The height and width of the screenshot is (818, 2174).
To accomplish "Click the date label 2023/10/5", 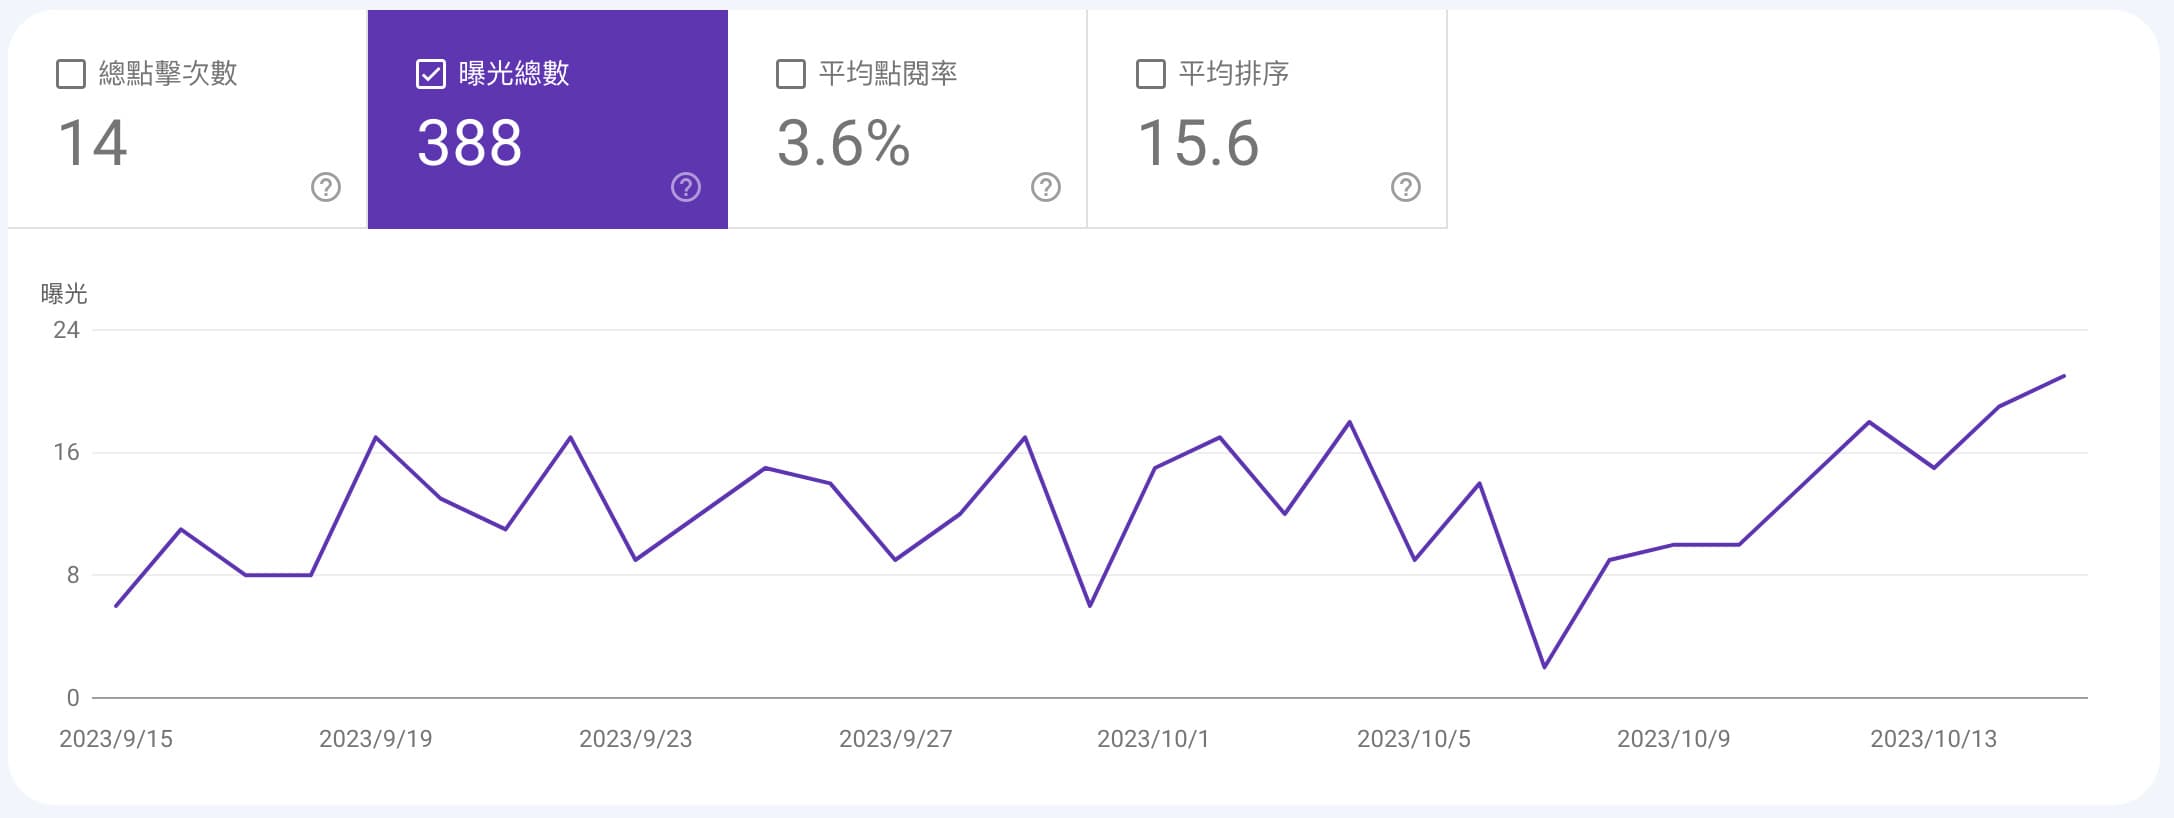I will point(1414,739).
